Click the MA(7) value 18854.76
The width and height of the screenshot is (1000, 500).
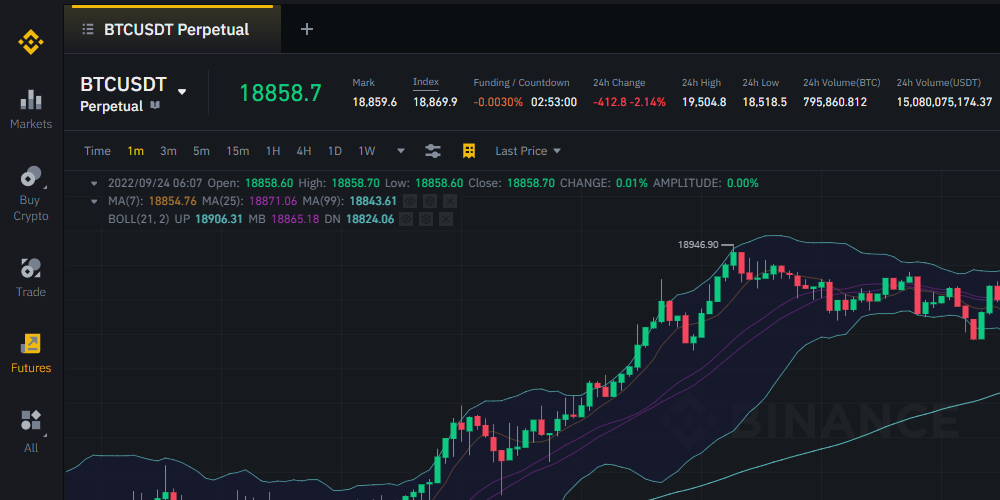click(x=173, y=202)
